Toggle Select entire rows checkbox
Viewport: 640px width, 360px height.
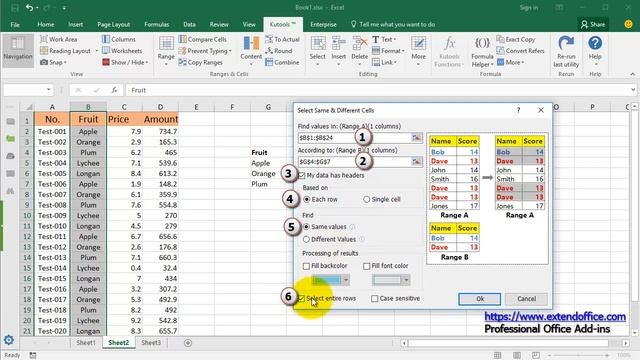point(302,298)
